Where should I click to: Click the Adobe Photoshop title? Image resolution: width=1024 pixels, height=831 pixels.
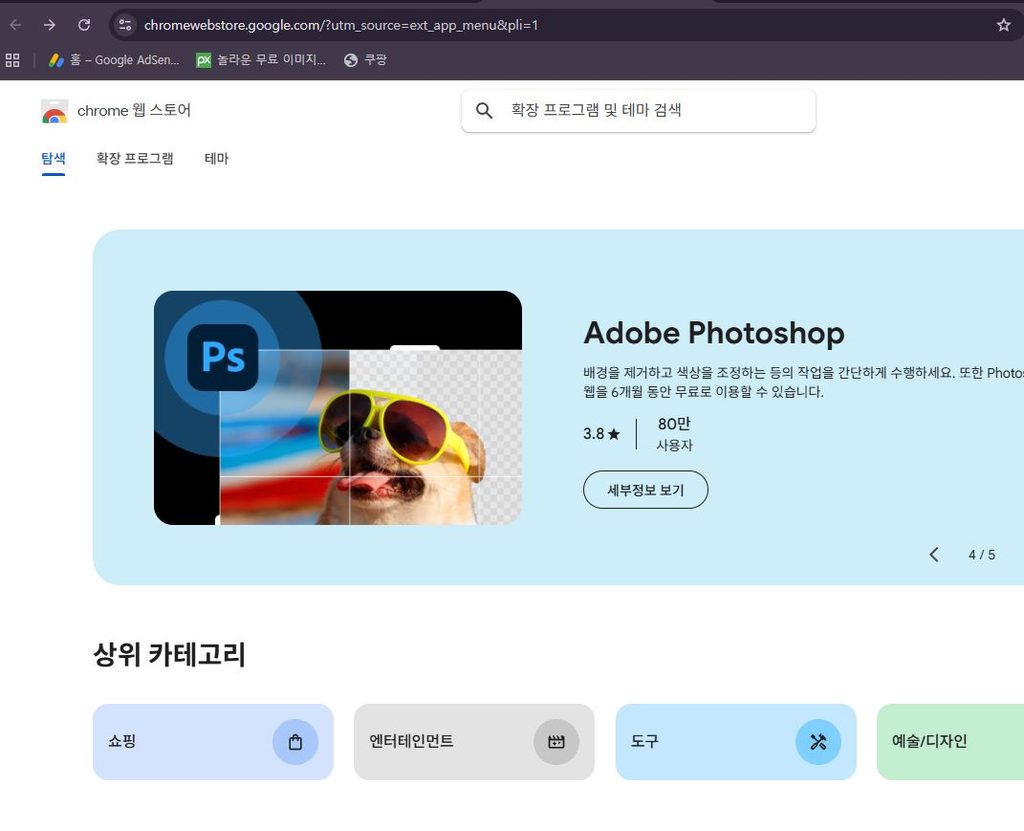point(714,333)
